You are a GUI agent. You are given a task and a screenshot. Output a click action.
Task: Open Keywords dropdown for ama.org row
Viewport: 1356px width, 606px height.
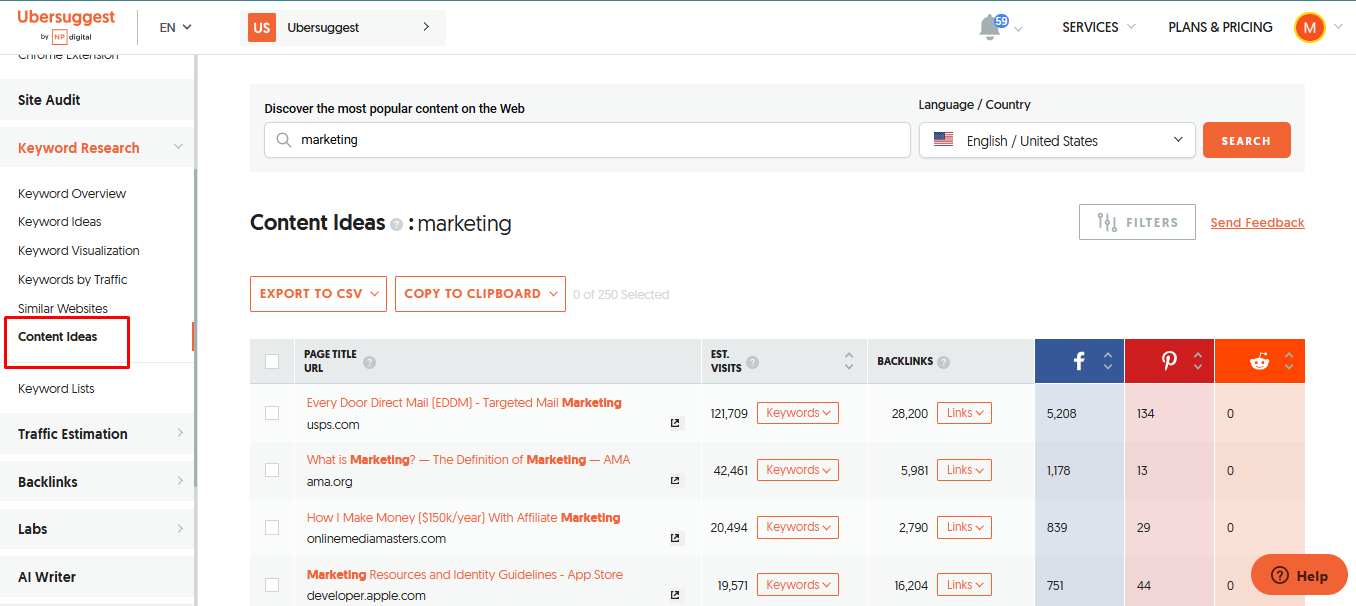(x=798, y=470)
